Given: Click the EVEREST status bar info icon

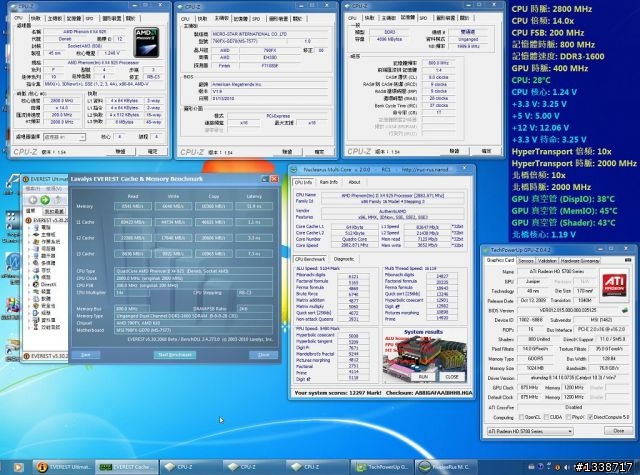Looking at the screenshot, I should [26, 356].
